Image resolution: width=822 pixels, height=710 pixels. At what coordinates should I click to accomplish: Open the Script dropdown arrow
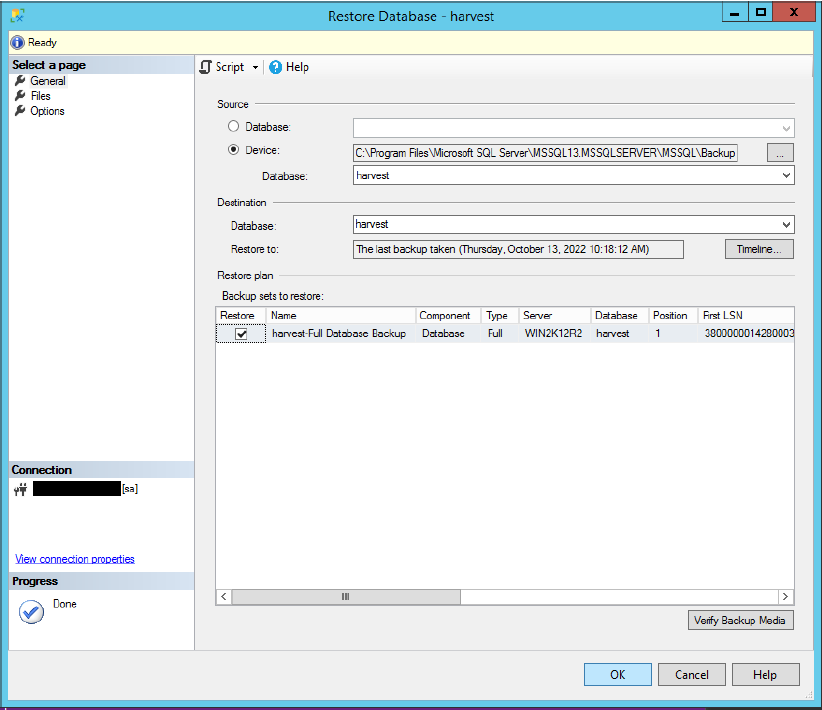coord(255,67)
